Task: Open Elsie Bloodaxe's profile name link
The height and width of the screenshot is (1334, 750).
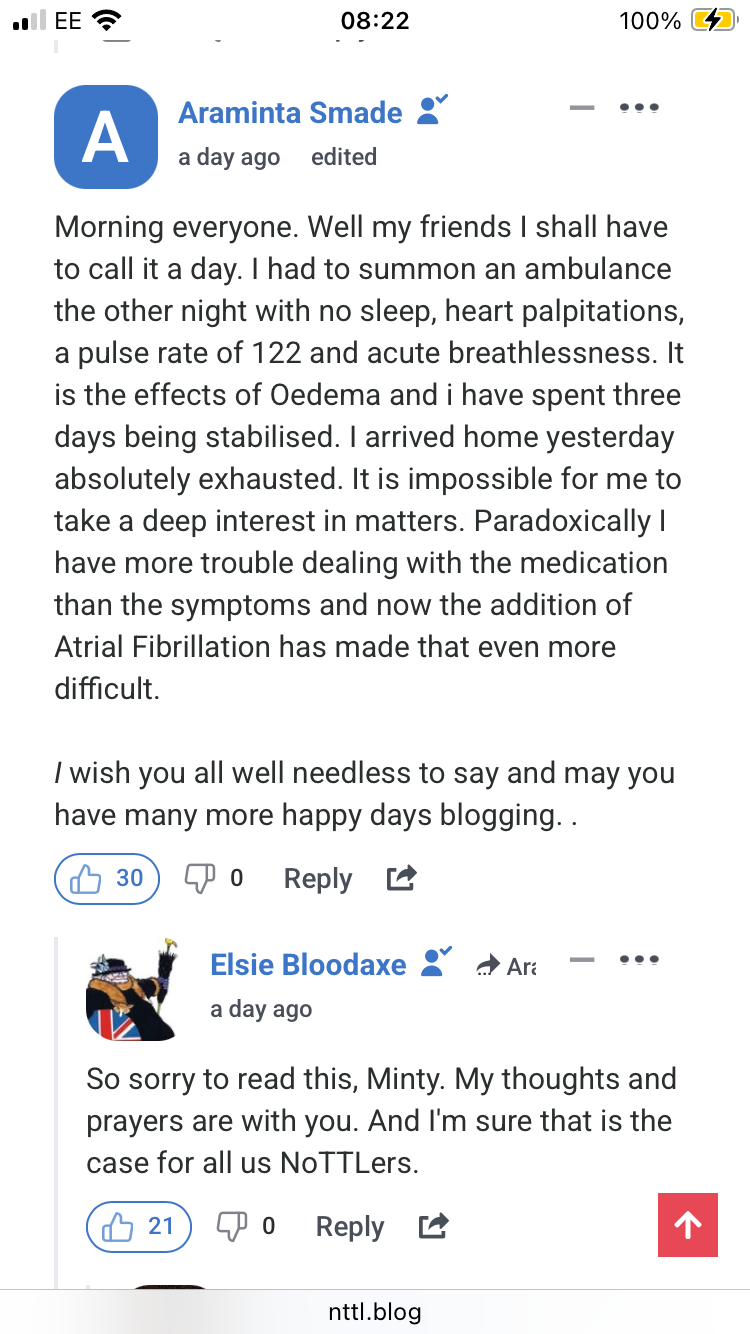Action: pos(308,964)
